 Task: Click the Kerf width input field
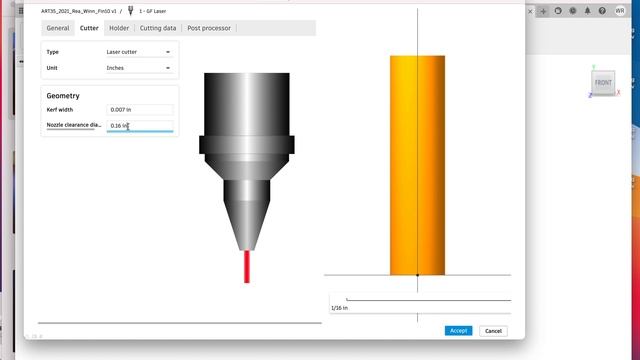click(x=140, y=109)
